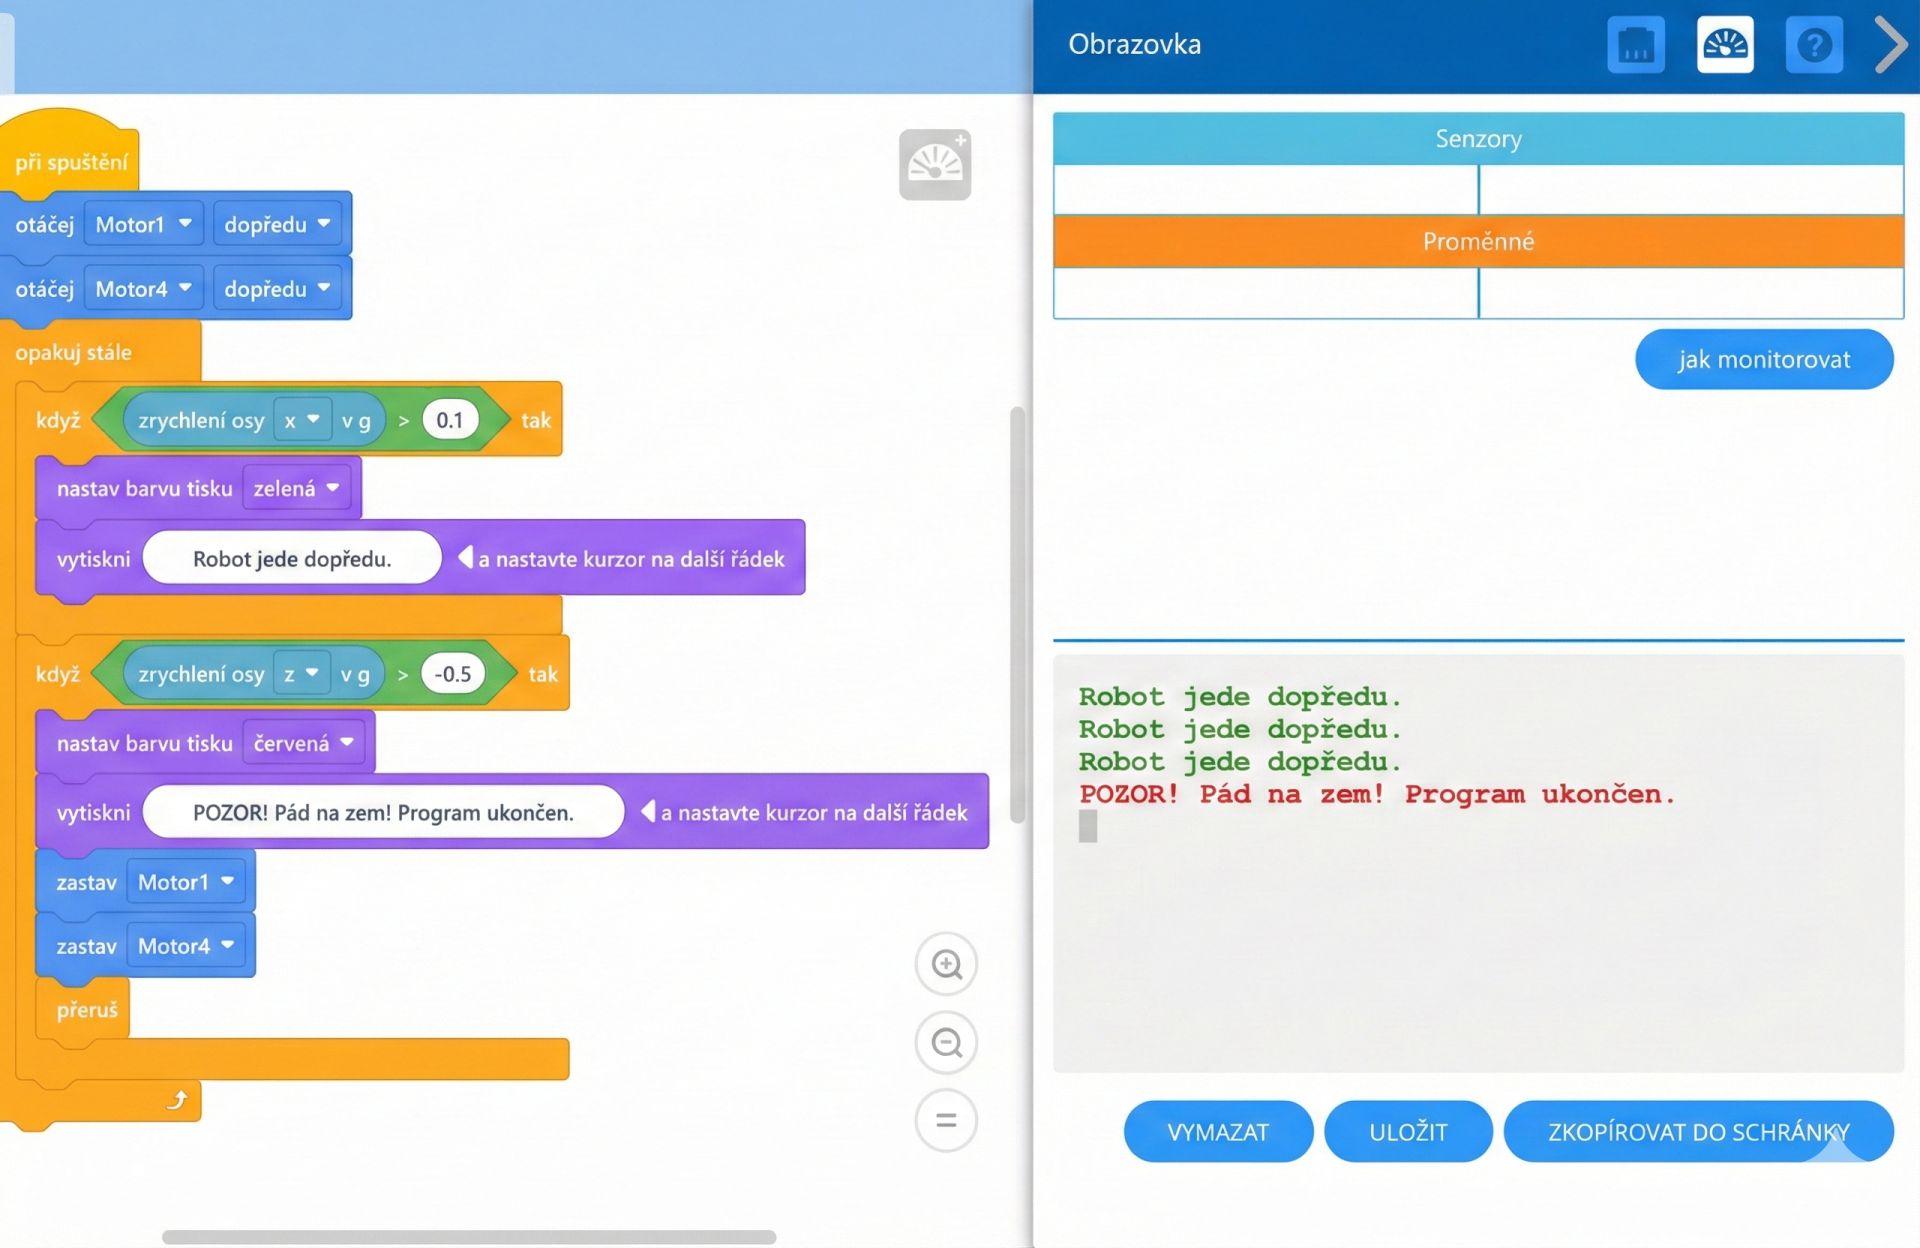This screenshot has height=1248, width=1920.
Task: Click the horizontal workspace scrollbar
Action: [x=468, y=1237]
